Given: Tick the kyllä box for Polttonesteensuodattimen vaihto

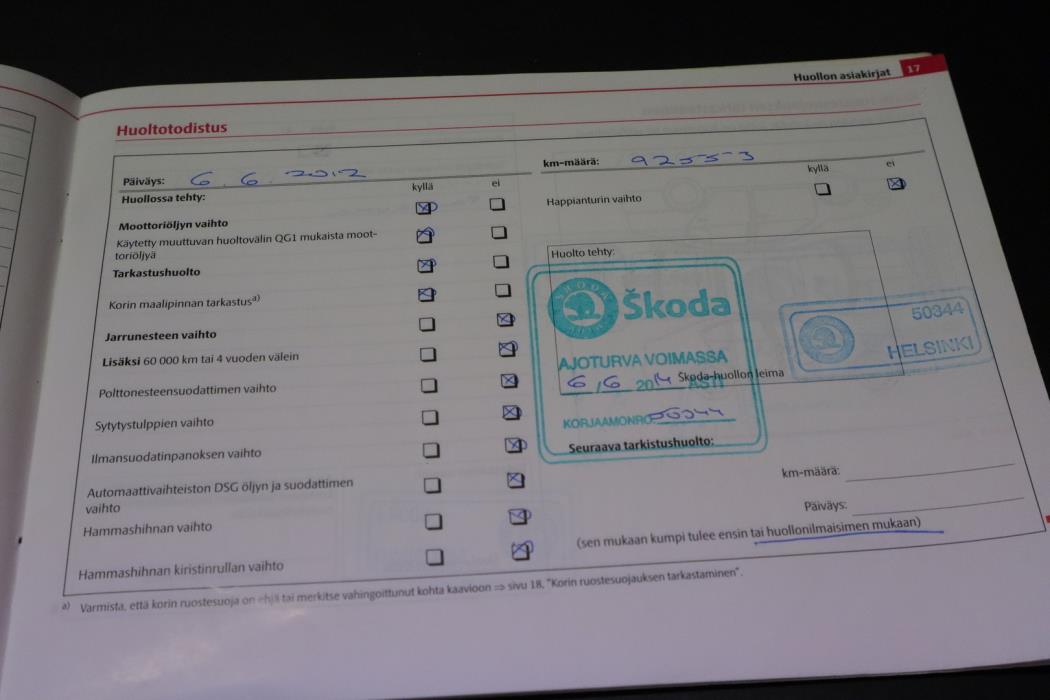Looking at the screenshot, I should click(429, 385).
